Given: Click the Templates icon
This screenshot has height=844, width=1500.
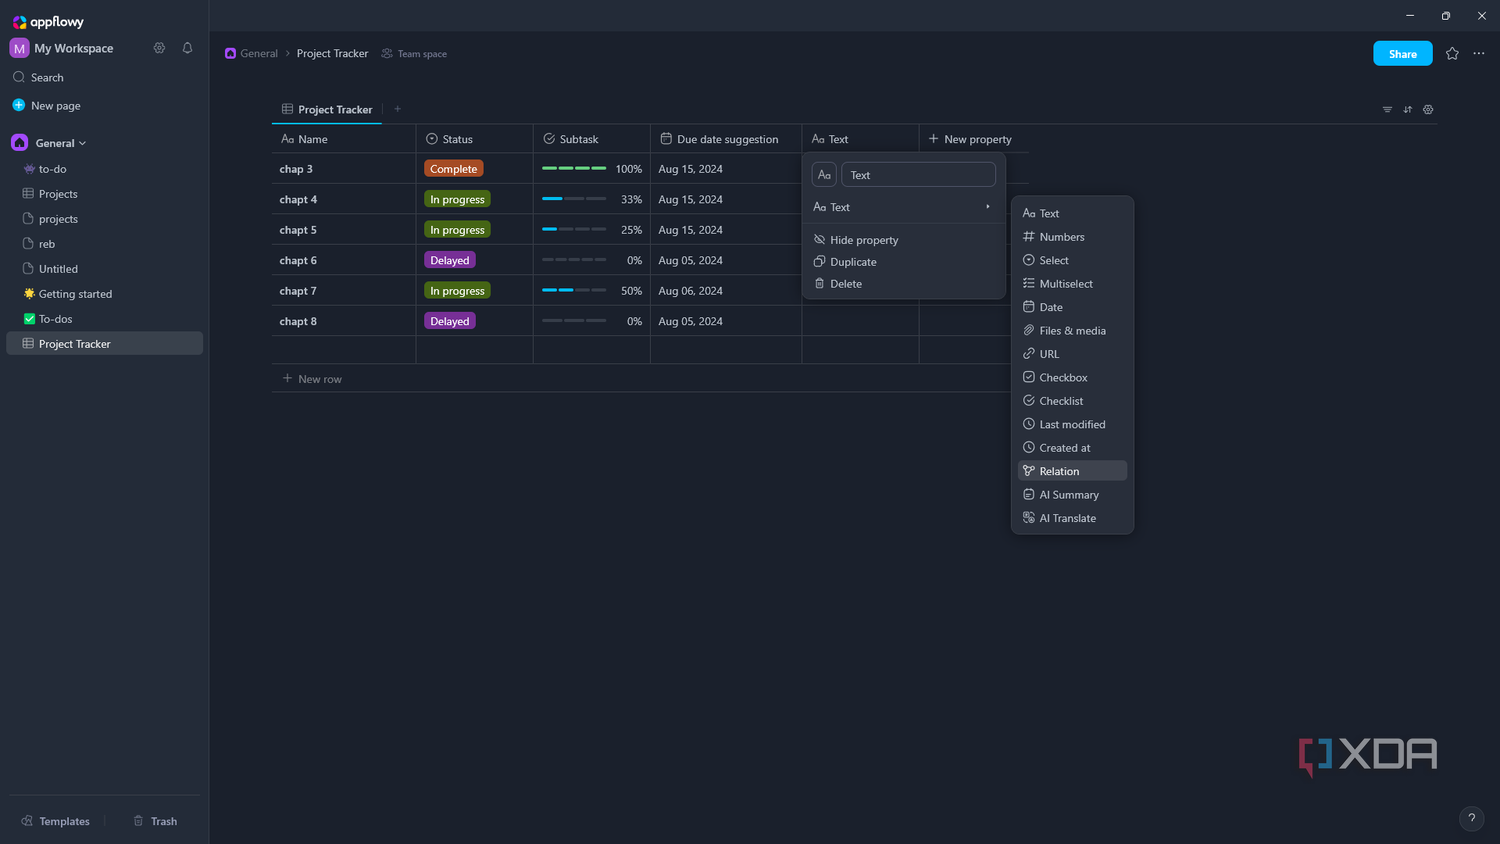Looking at the screenshot, I should (x=27, y=821).
